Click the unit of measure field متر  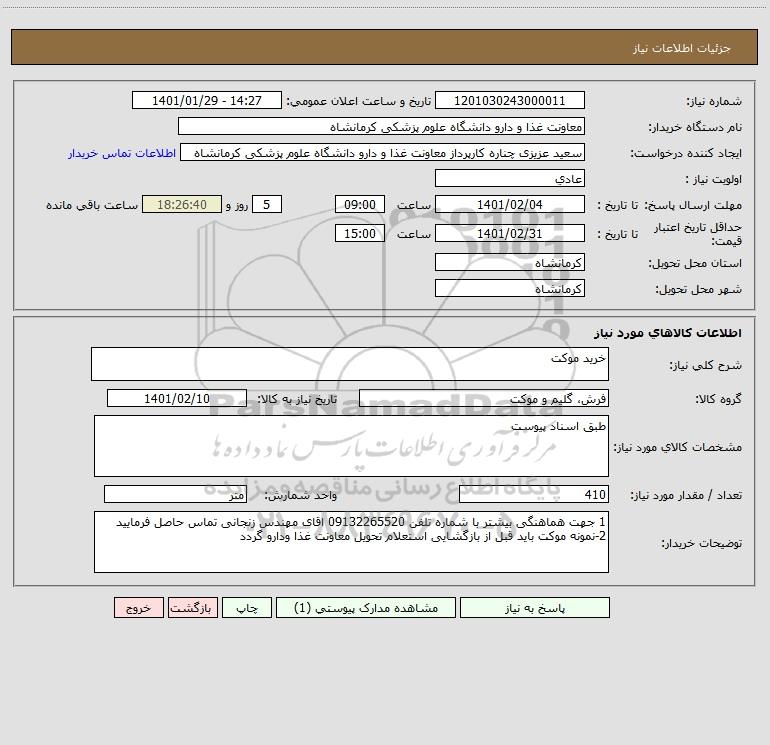[x=175, y=495]
